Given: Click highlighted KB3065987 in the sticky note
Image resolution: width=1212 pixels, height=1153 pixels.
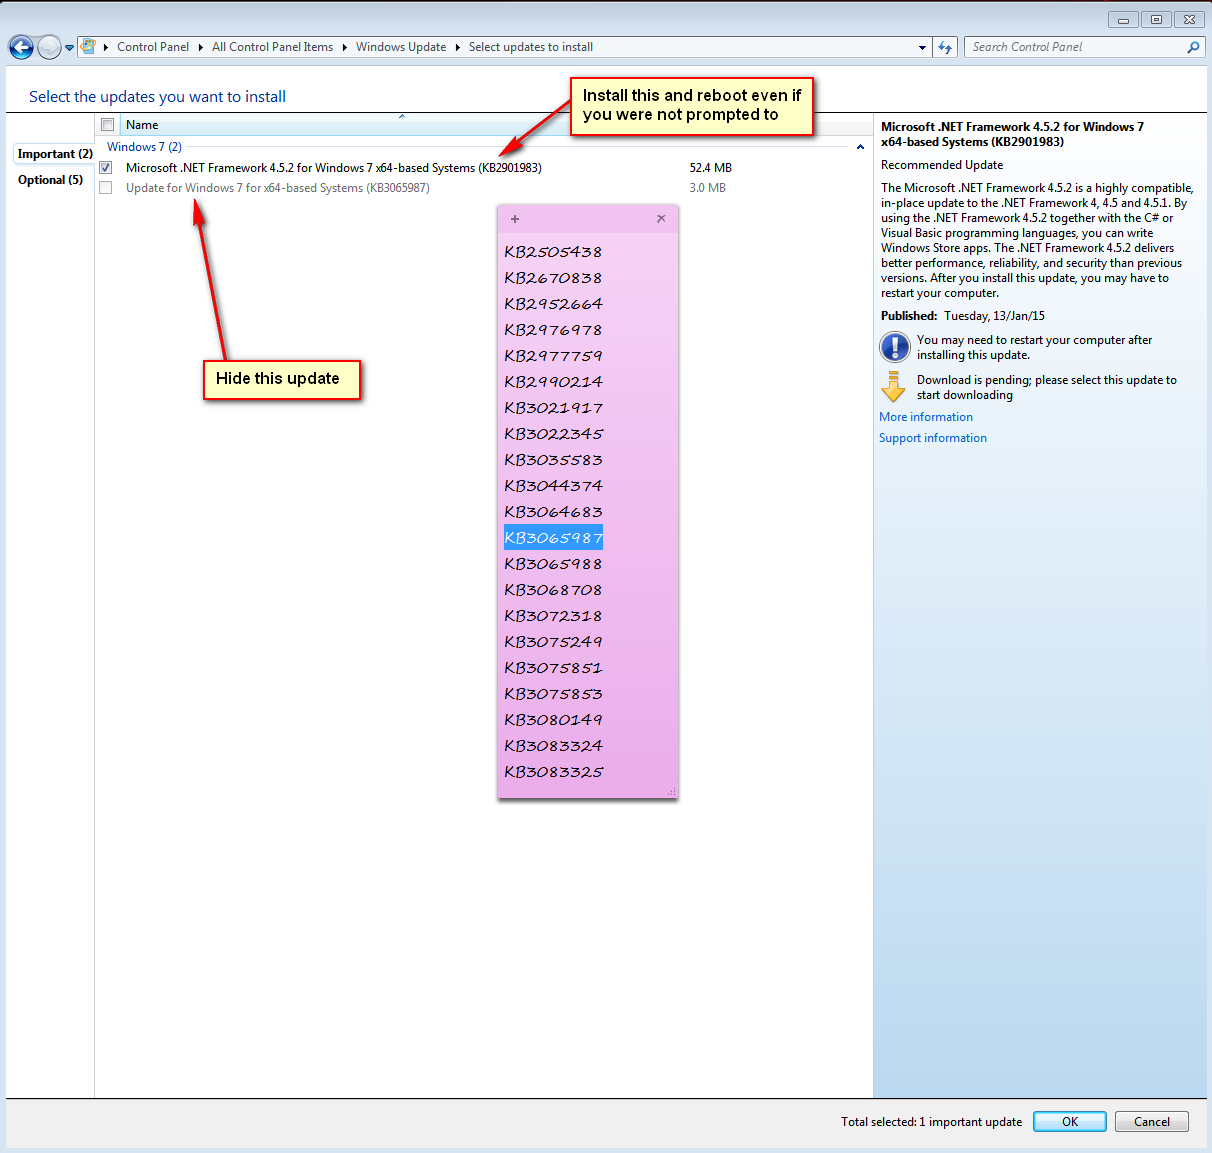Looking at the screenshot, I should point(553,538).
